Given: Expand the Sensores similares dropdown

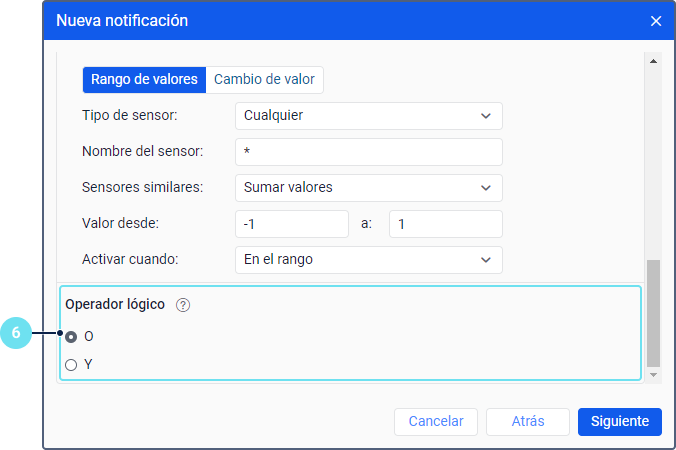Looking at the screenshot, I should pos(369,188).
